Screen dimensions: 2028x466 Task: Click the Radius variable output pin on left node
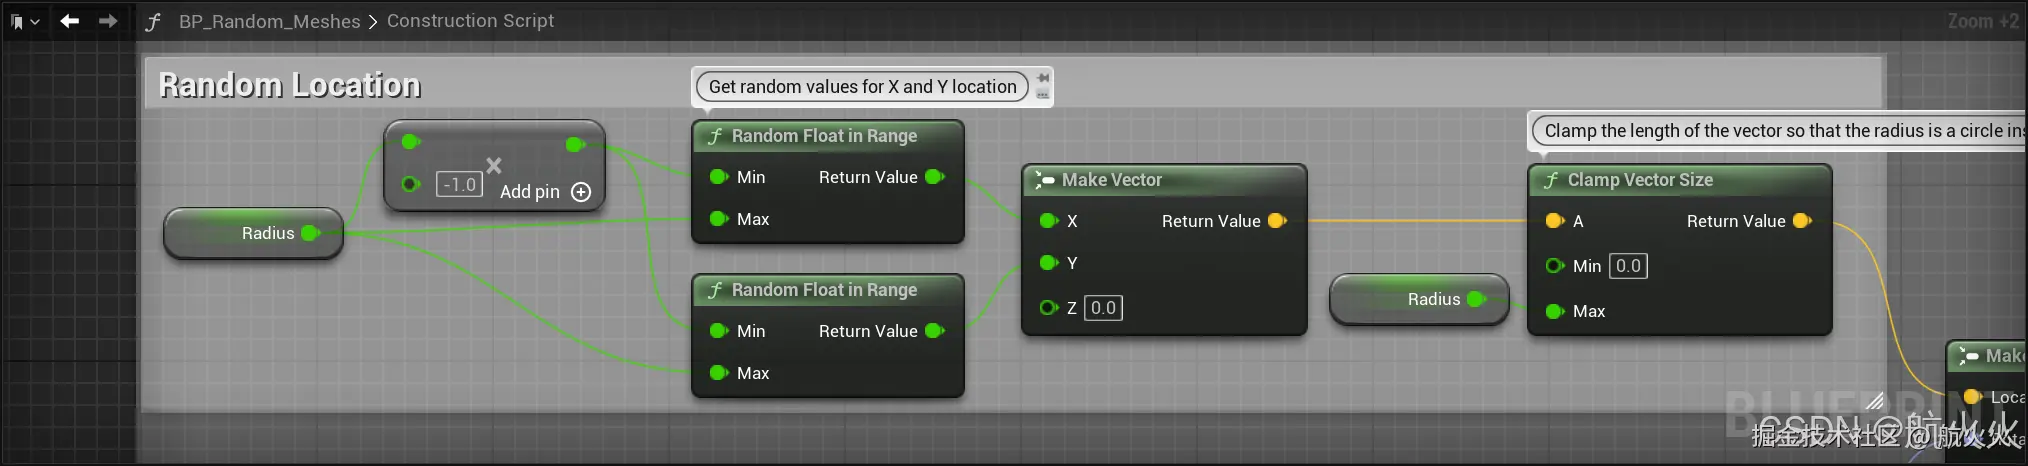click(x=310, y=233)
